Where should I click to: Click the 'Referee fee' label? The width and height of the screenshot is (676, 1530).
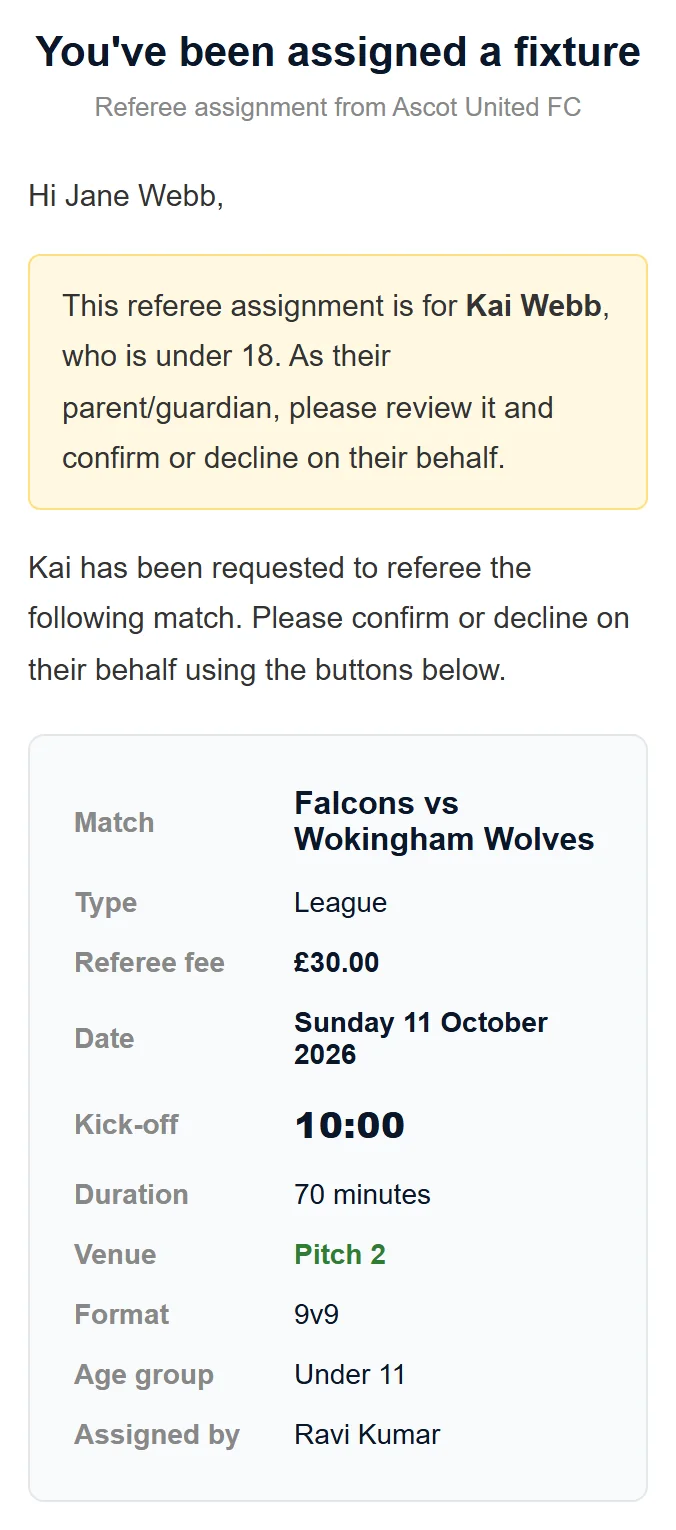pos(149,963)
